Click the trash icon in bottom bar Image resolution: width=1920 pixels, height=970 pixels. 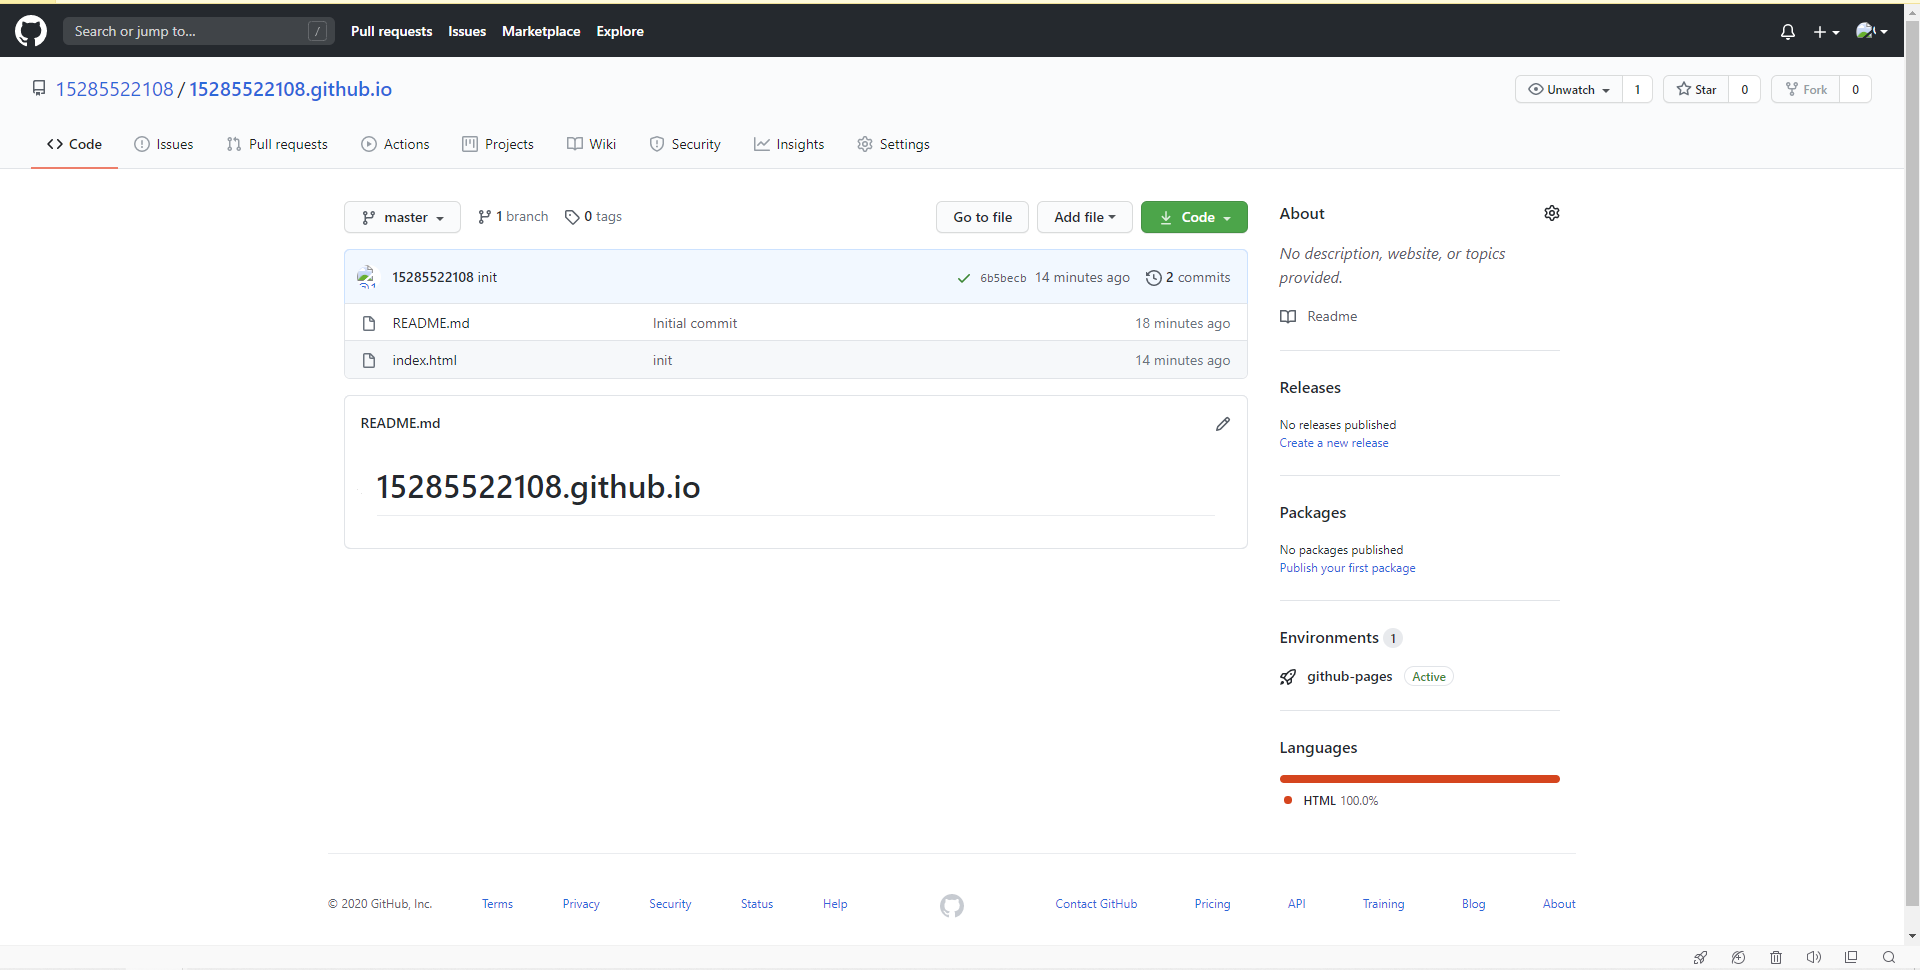pos(1776,957)
